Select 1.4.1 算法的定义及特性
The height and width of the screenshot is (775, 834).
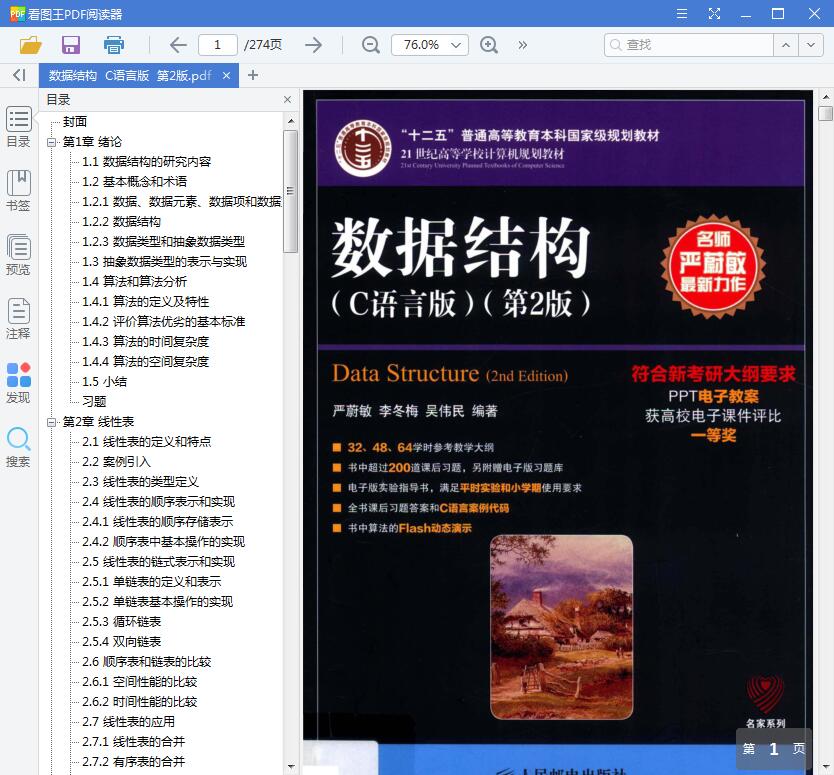click(146, 302)
